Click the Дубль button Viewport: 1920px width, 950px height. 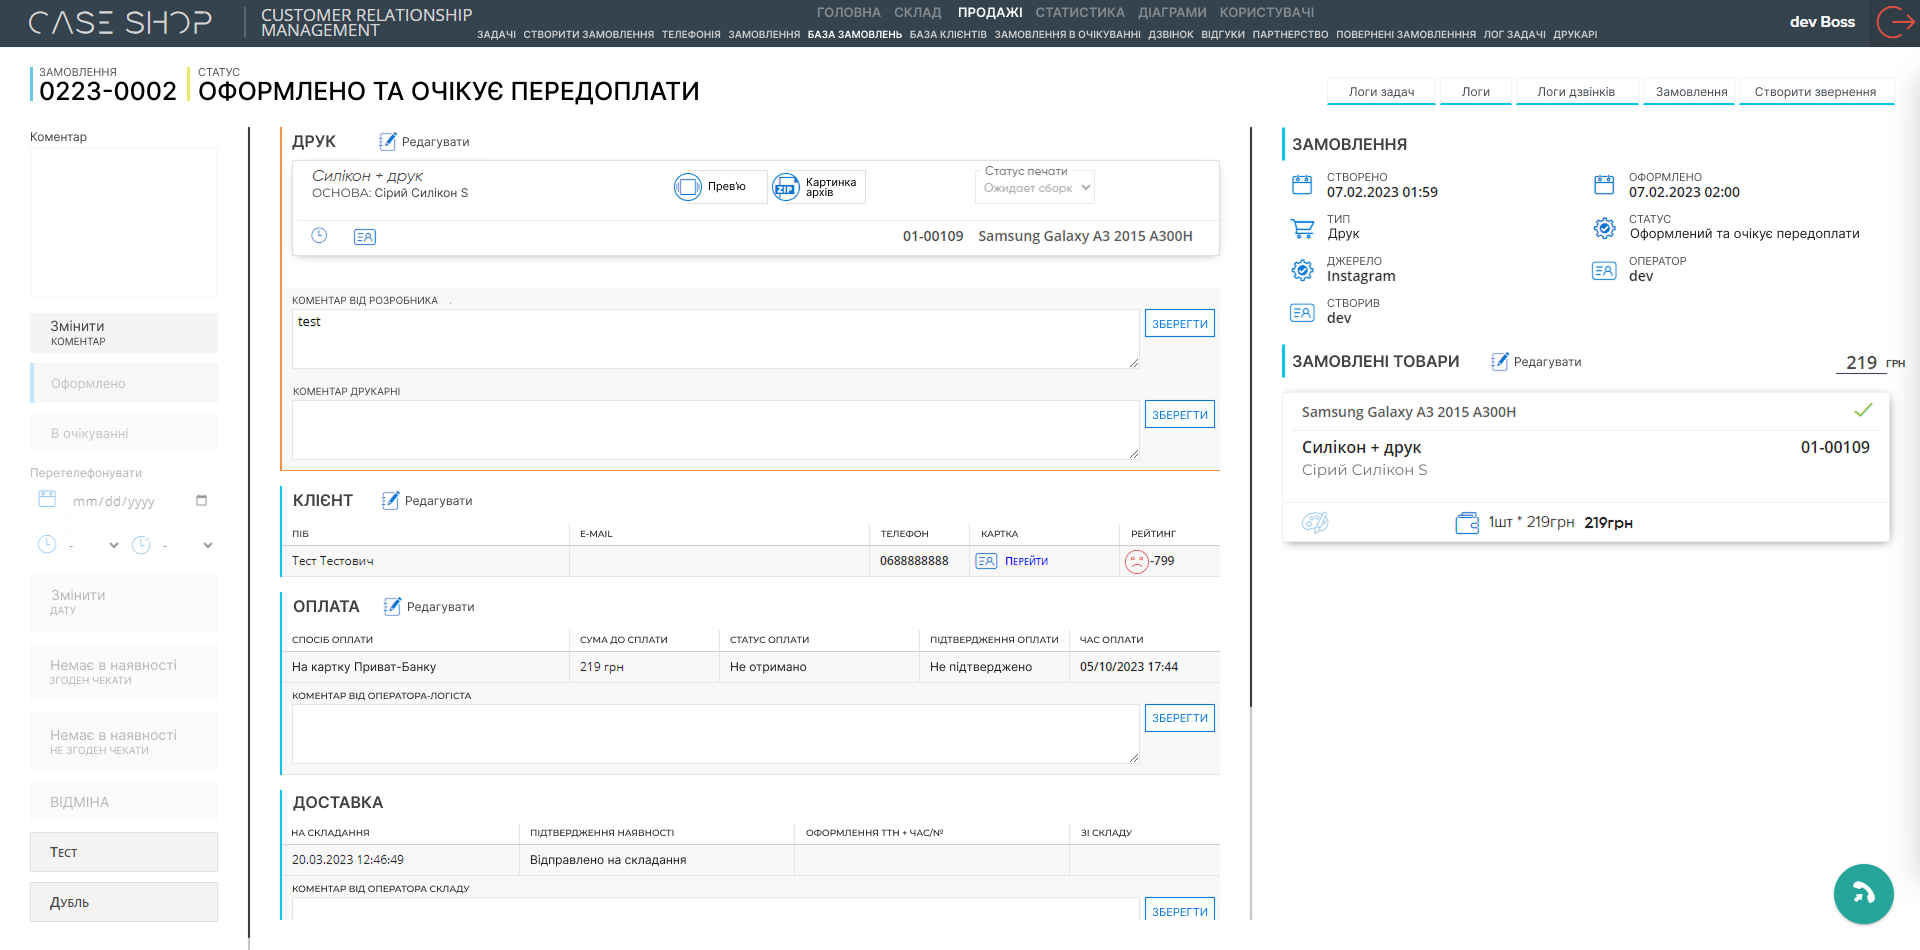click(124, 902)
